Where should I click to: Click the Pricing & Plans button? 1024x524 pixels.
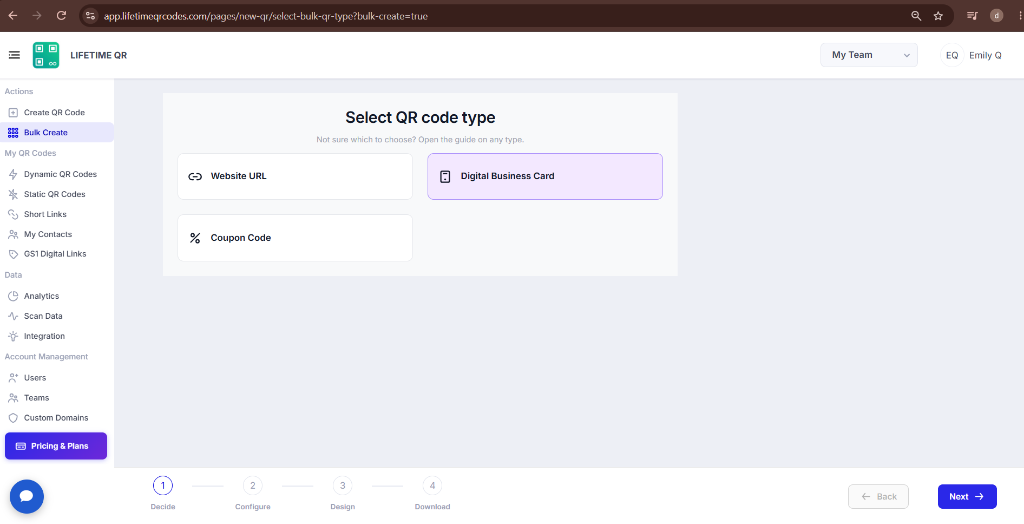click(56, 446)
